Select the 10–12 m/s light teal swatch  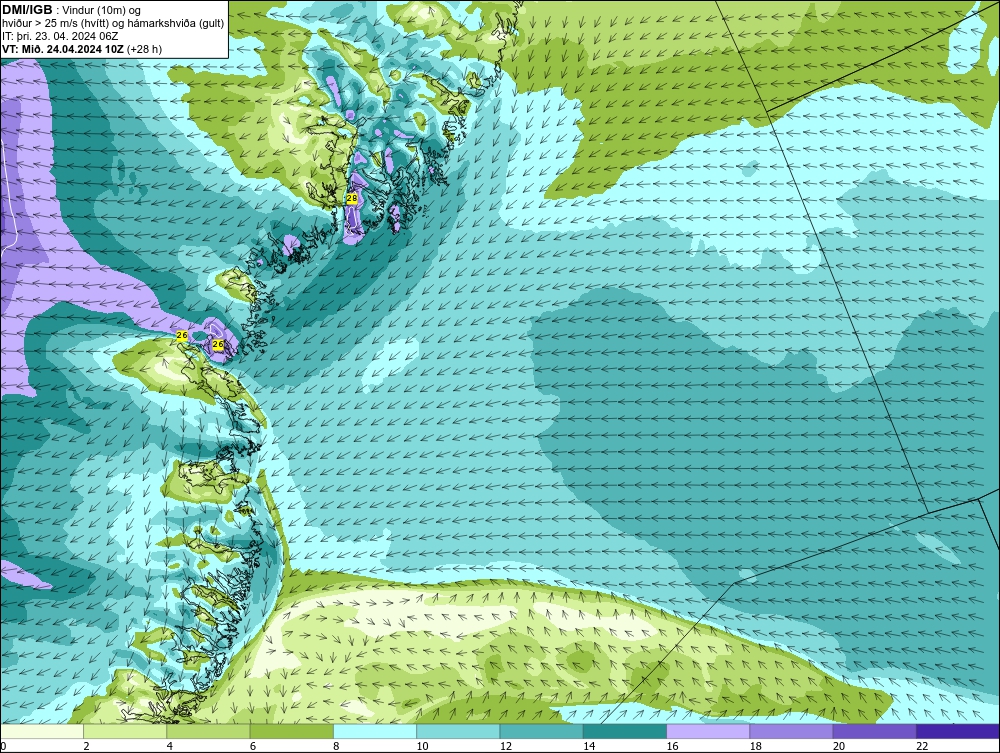(458, 731)
